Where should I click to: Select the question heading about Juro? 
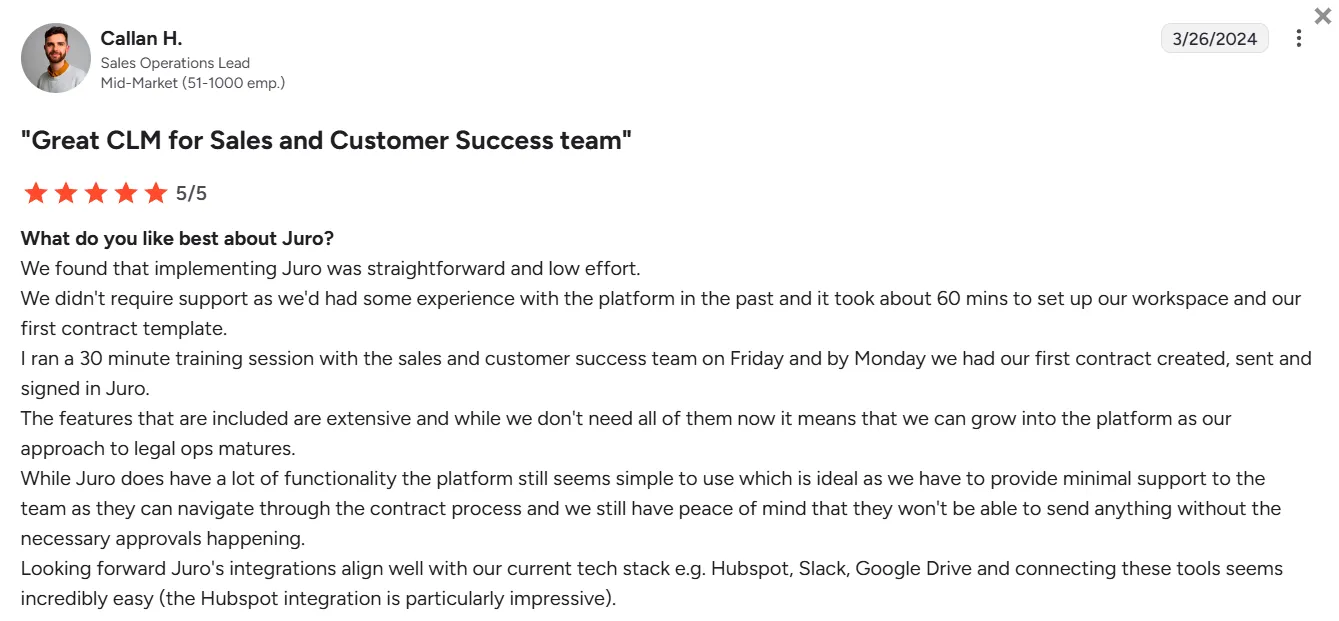click(177, 238)
